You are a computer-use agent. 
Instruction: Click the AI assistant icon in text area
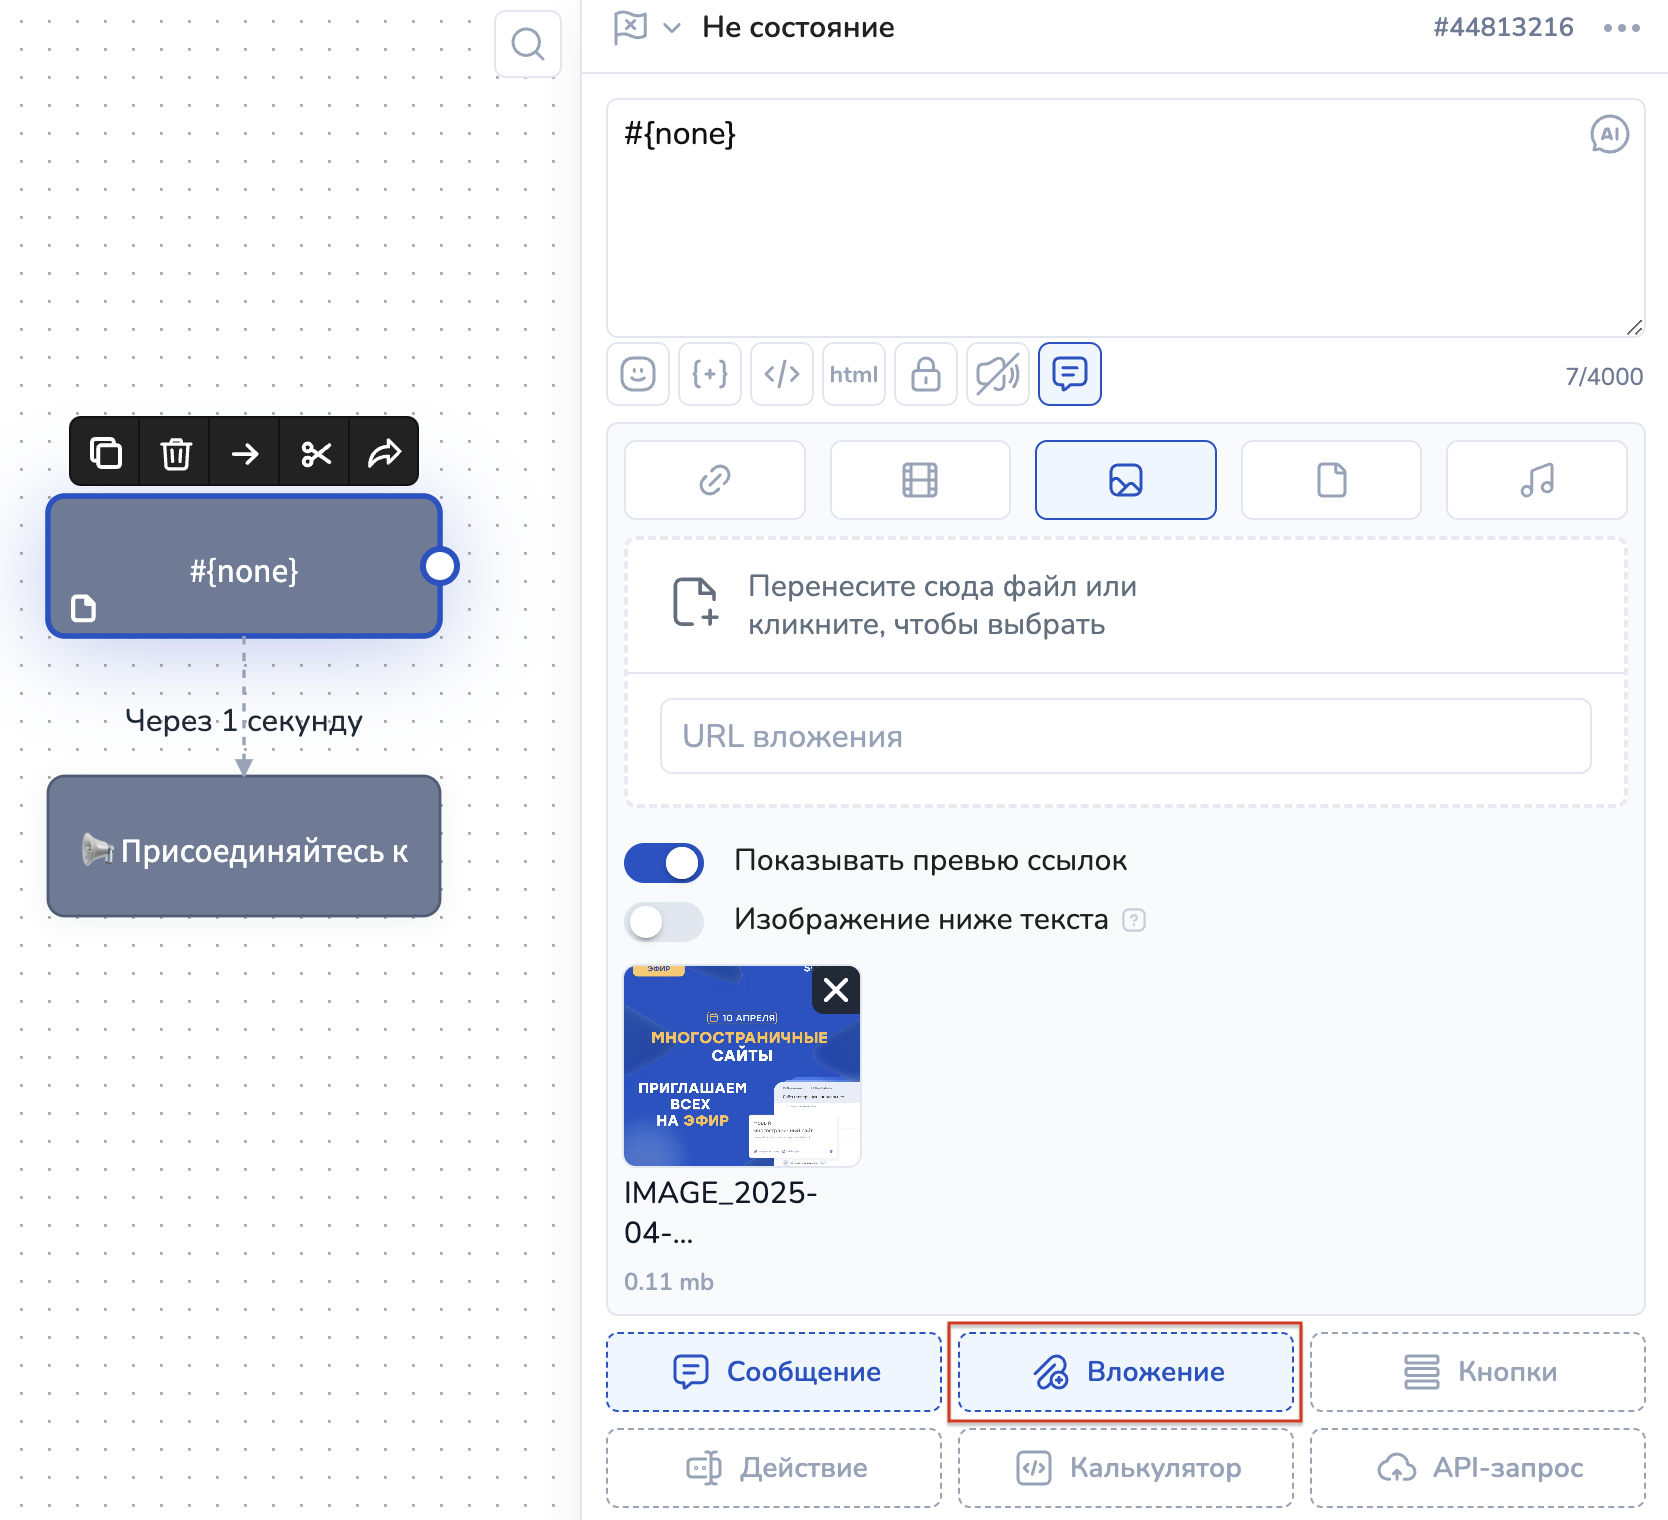[1609, 134]
